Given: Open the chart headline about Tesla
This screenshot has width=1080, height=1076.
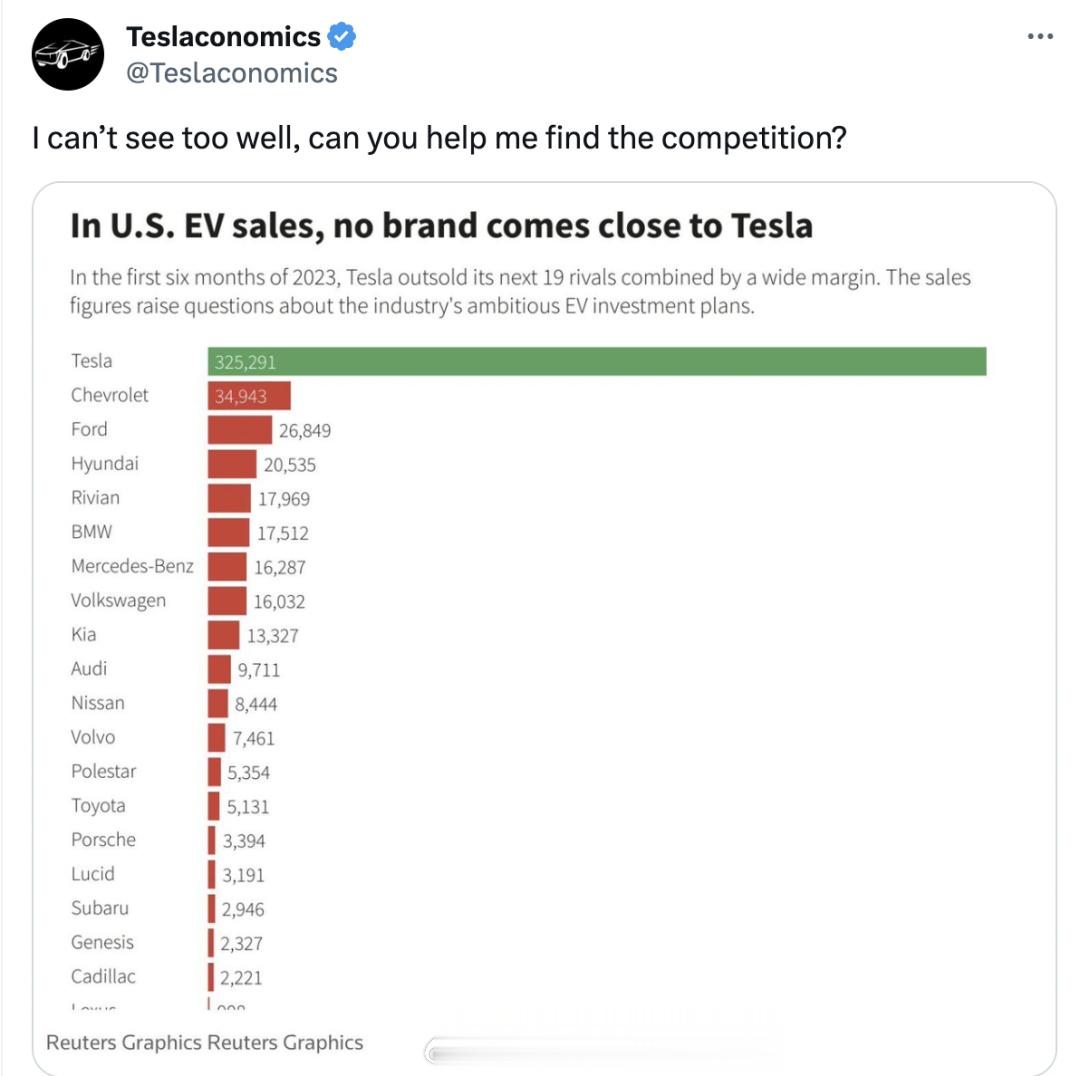Looking at the screenshot, I should 442,226.
